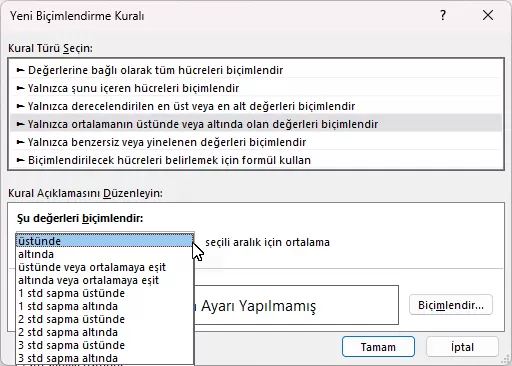Pick '3 std sapma altında' option
512x366 pixels.
click(x=105, y=358)
